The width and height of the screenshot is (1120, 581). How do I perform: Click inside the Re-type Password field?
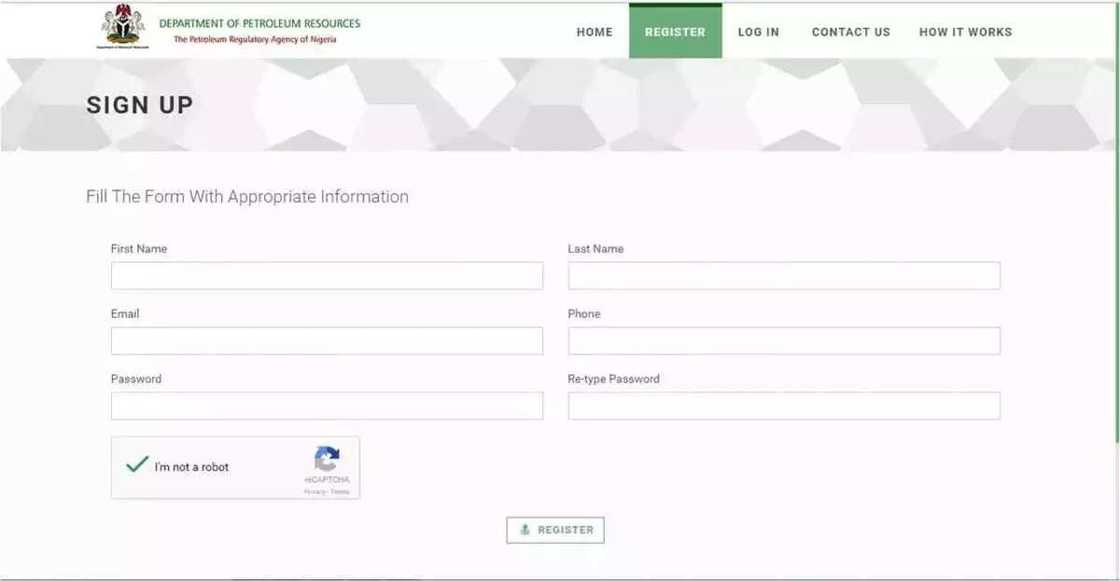(x=784, y=405)
